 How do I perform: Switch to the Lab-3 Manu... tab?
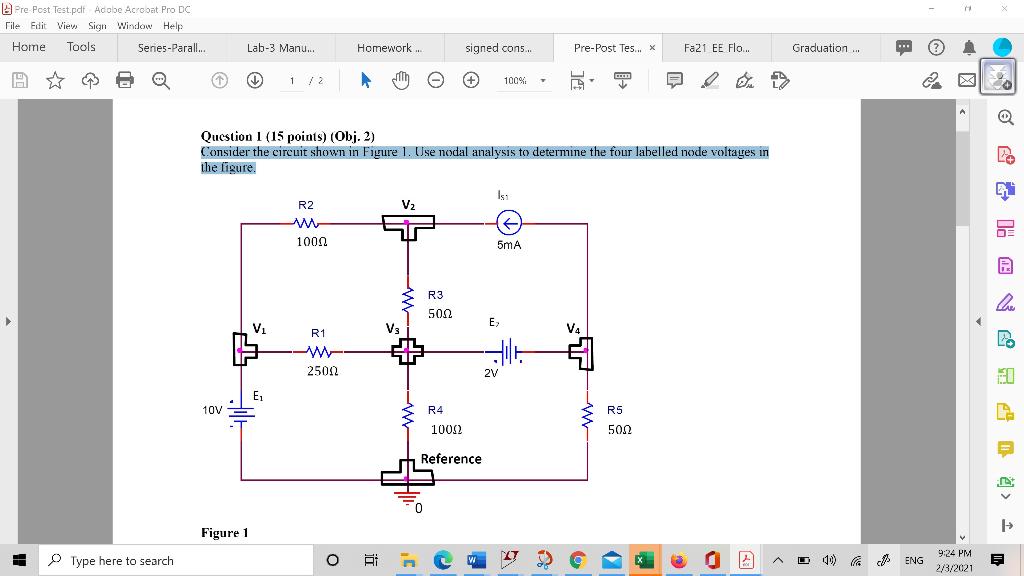click(281, 48)
